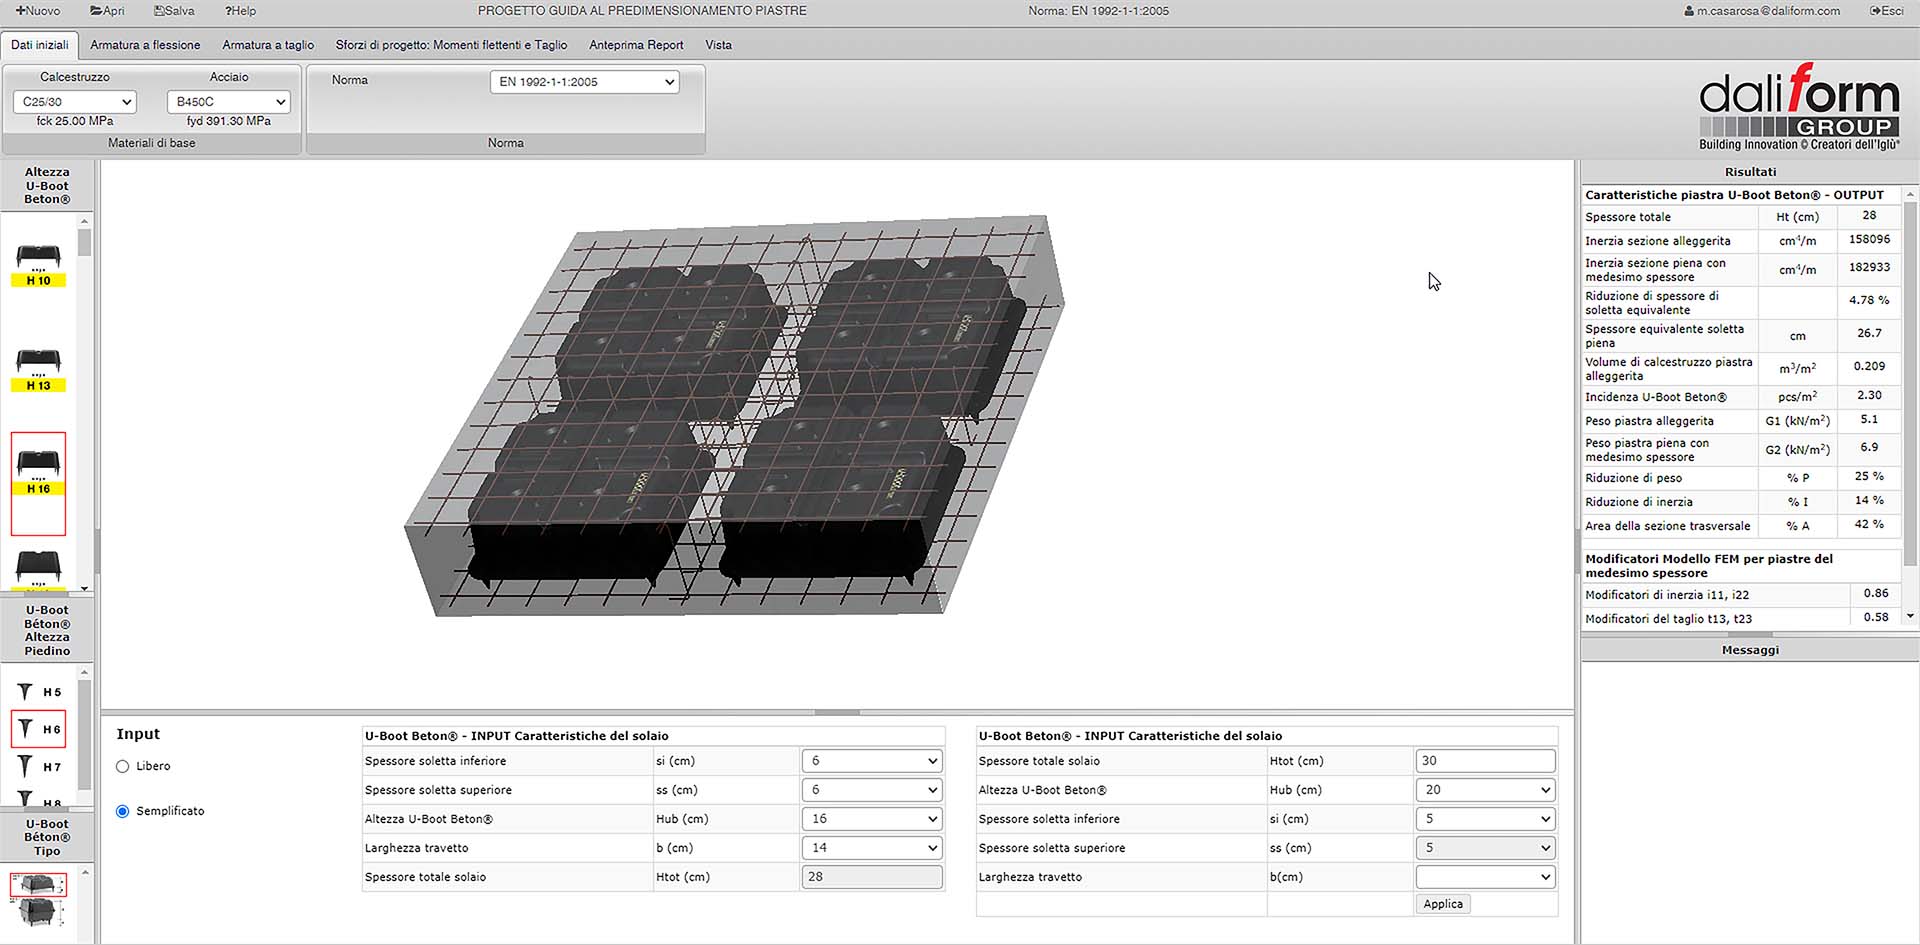Open Sforzi di progetto: Momenti flettenti e Taglio tab
This screenshot has width=1920, height=945.
[451, 45]
